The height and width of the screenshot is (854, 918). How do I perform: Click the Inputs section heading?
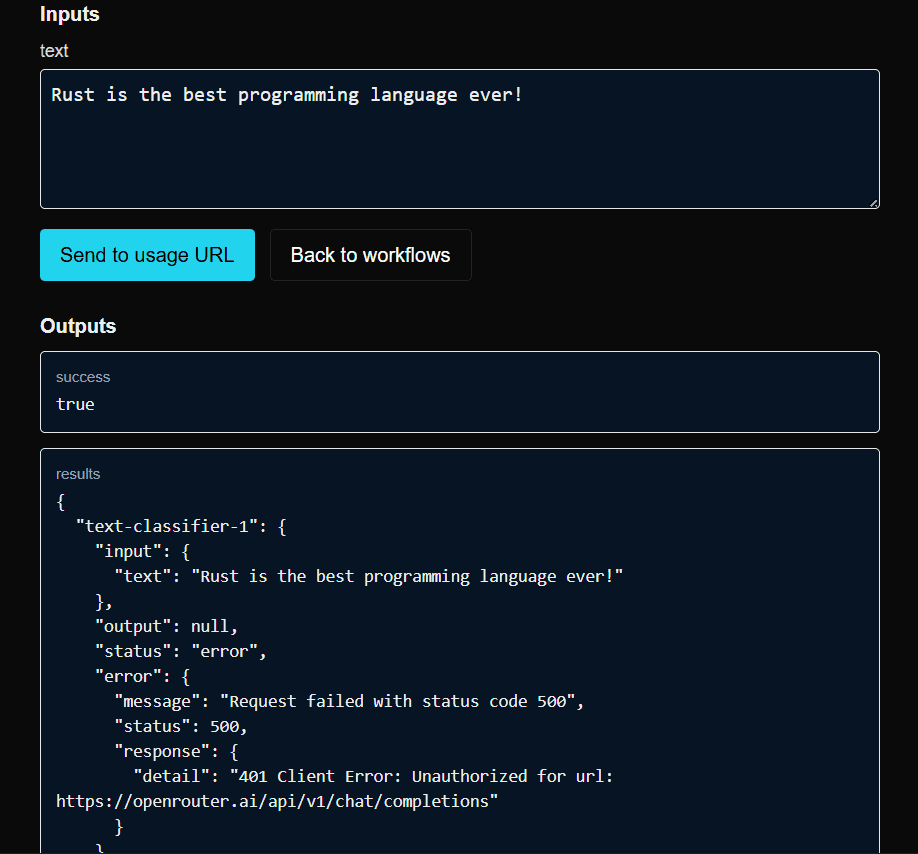pyautogui.click(x=70, y=14)
